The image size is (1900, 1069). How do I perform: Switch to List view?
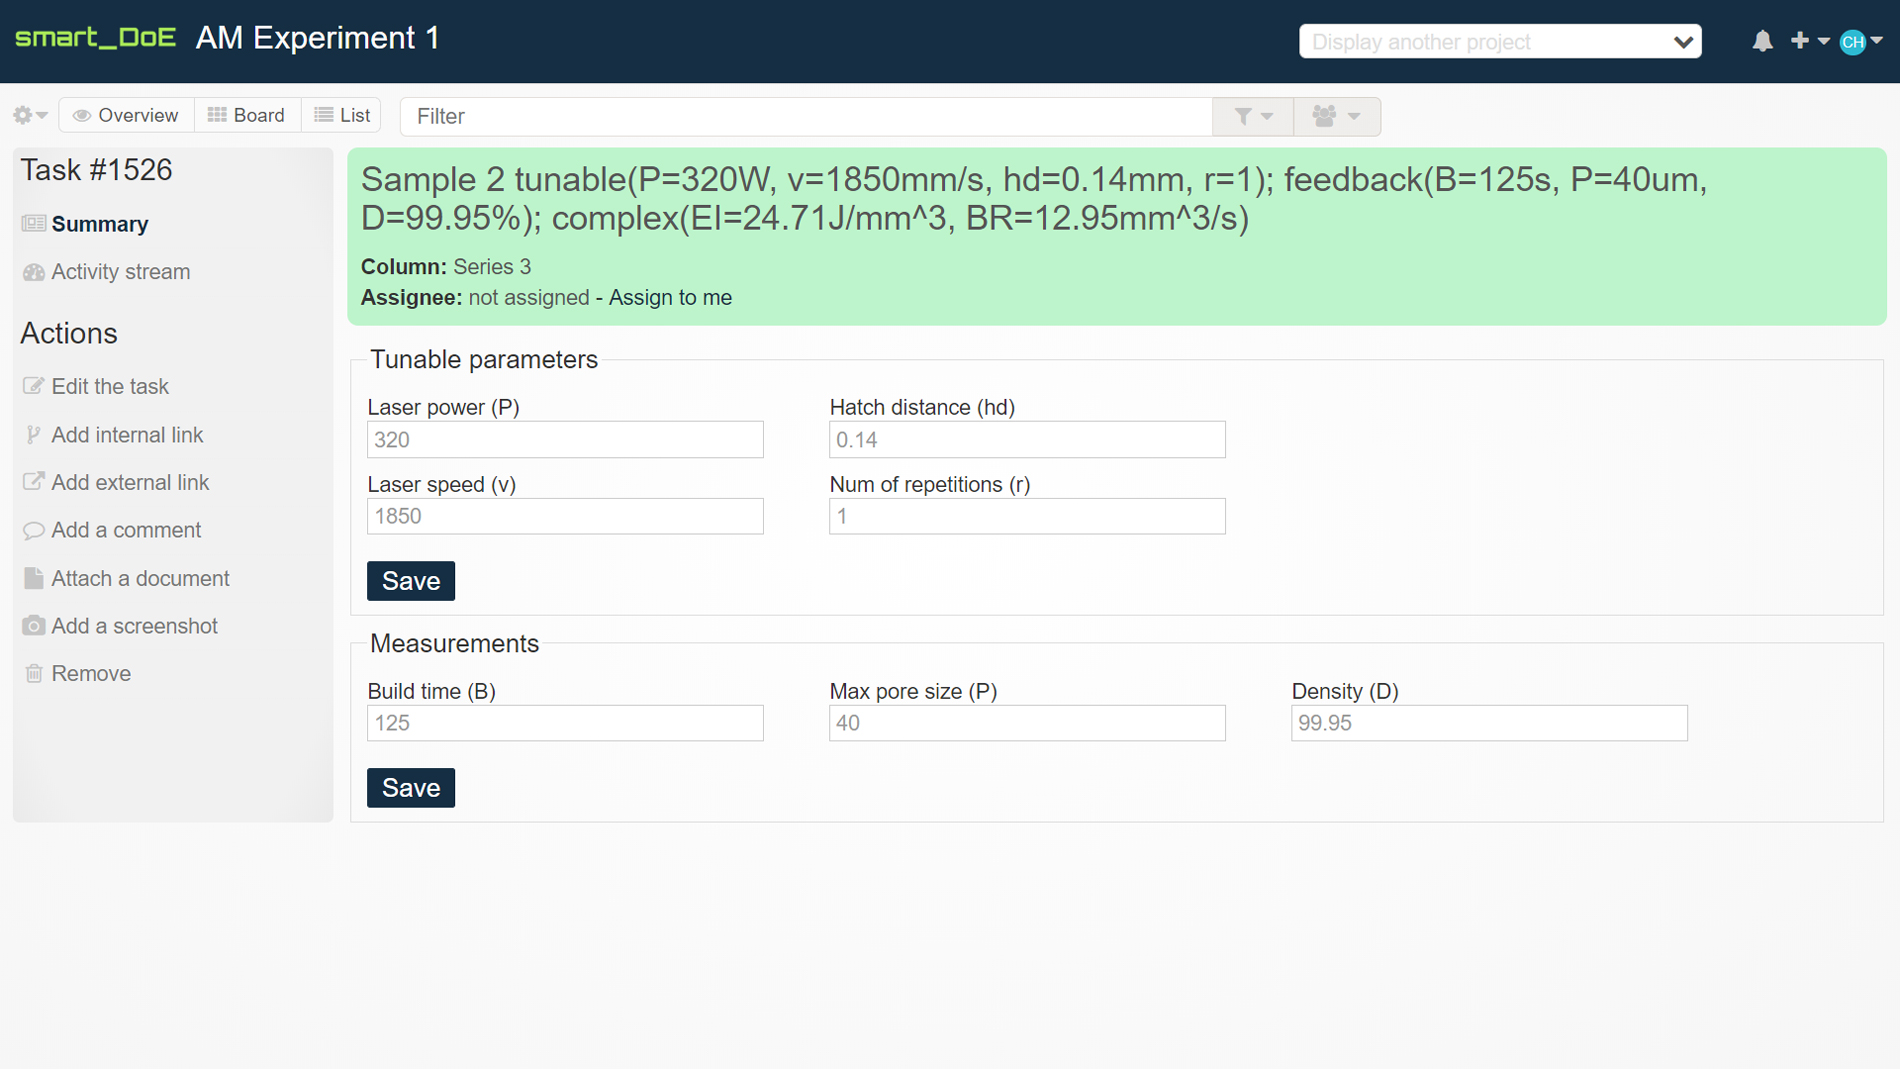pos(342,115)
